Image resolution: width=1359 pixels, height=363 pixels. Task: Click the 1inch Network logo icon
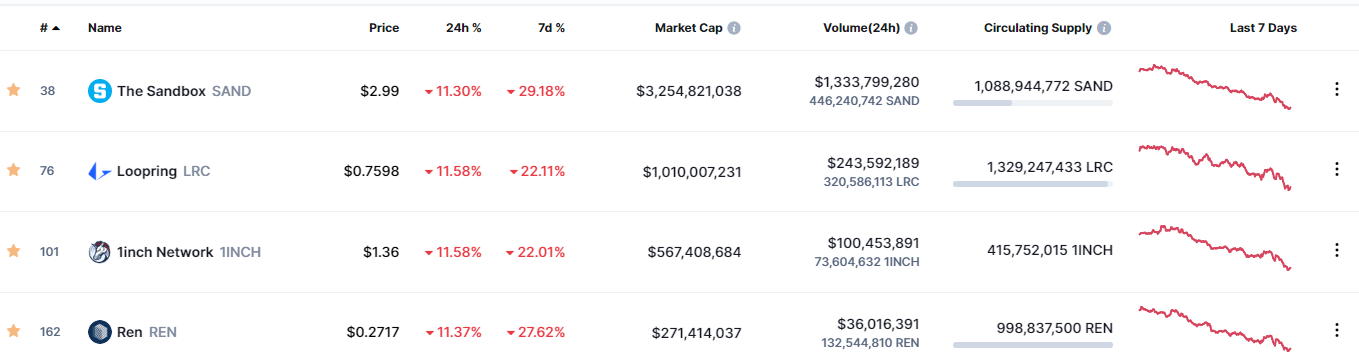coord(99,252)
